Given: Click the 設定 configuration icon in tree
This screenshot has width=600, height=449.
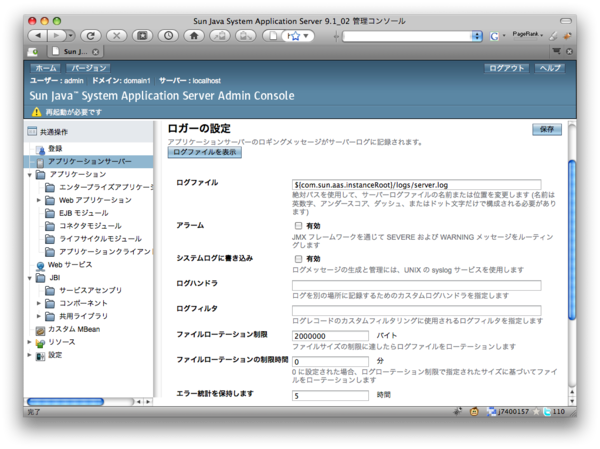Looking at the screenshot, I should pos(40,356).
